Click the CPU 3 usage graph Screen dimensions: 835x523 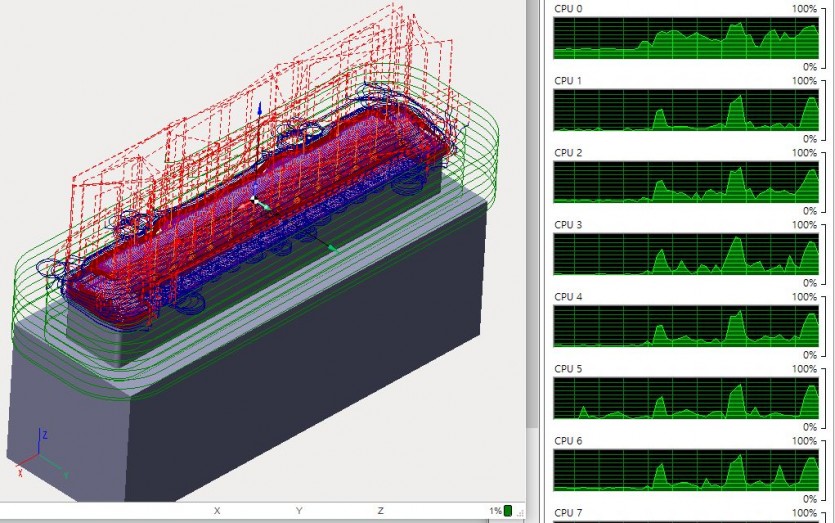(686, 255)
